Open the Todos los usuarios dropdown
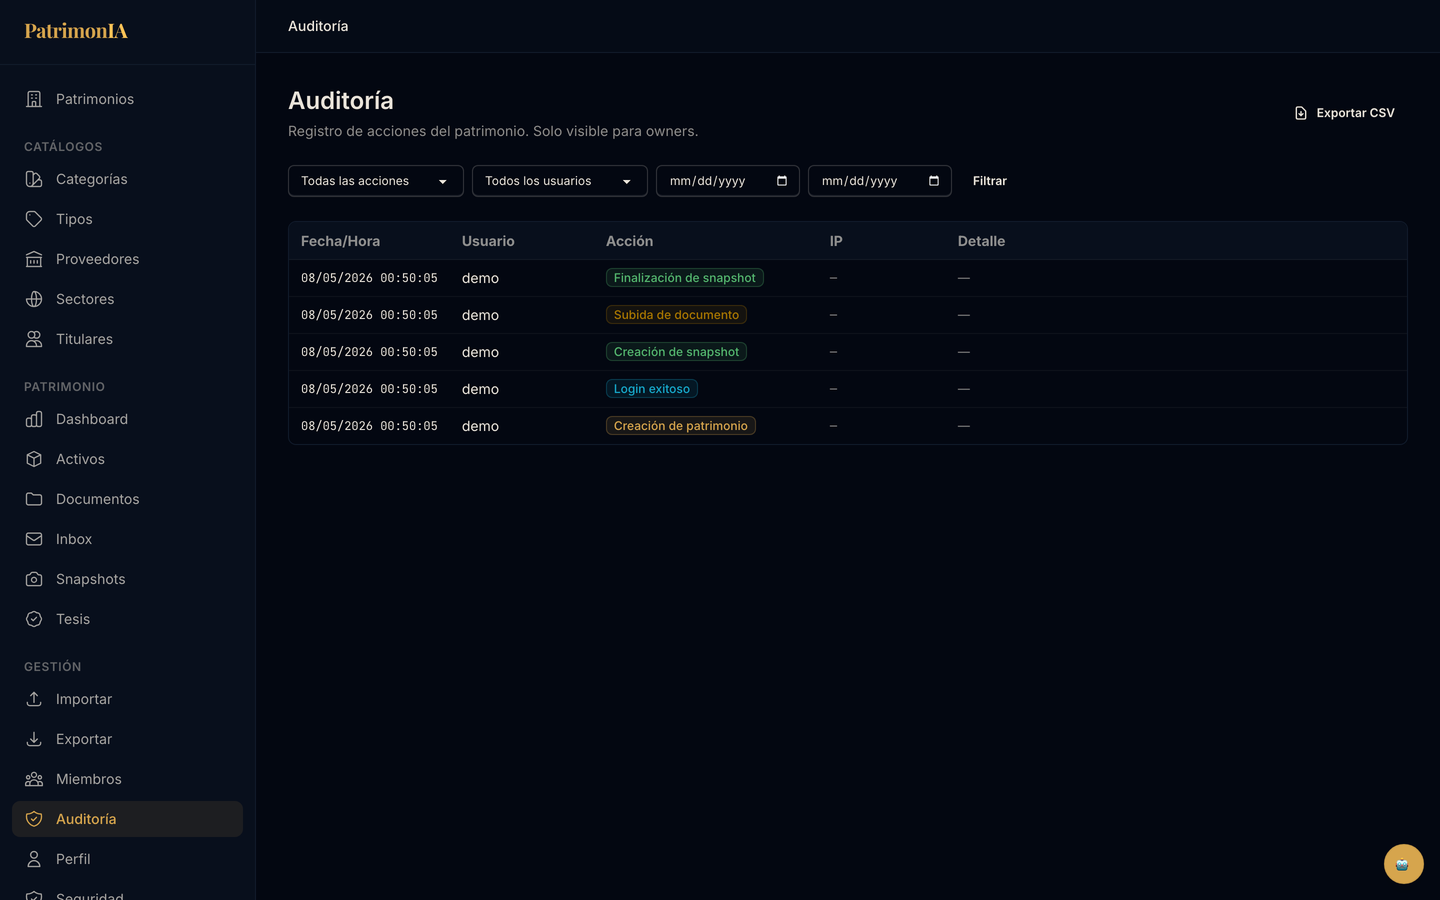1440x900 pixels. tap(560, 181)
